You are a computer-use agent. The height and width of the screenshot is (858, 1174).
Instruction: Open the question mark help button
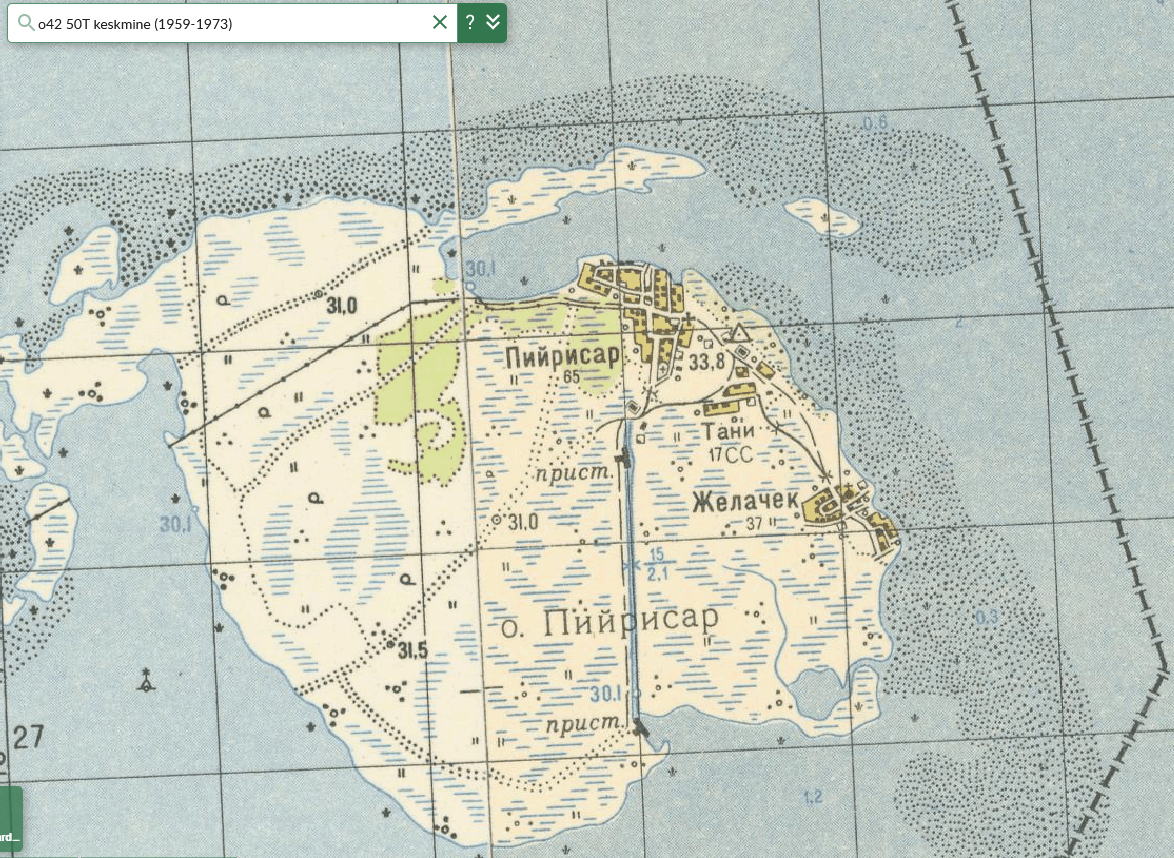pyautogui.click(x=470, y=22)
